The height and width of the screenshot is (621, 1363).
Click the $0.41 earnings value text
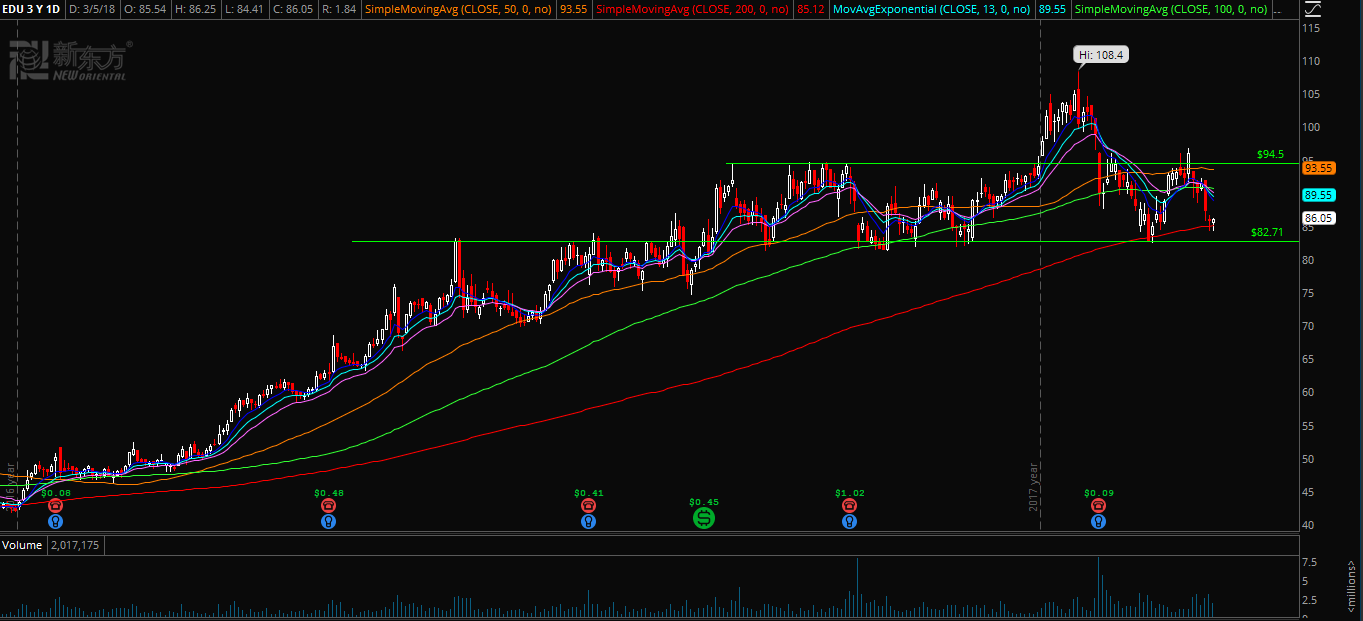coord(588,493)
